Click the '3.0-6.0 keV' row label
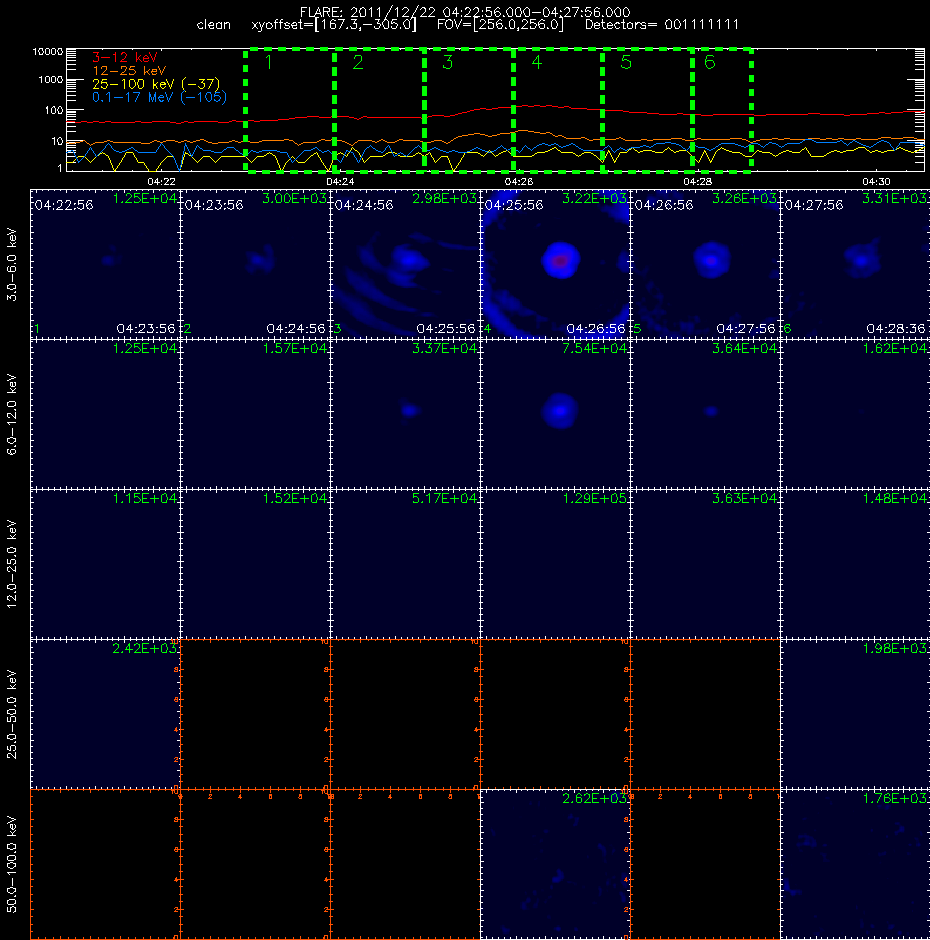Image resolution: width=930 pixels, height=940 pixels. (x=12, y=264)
